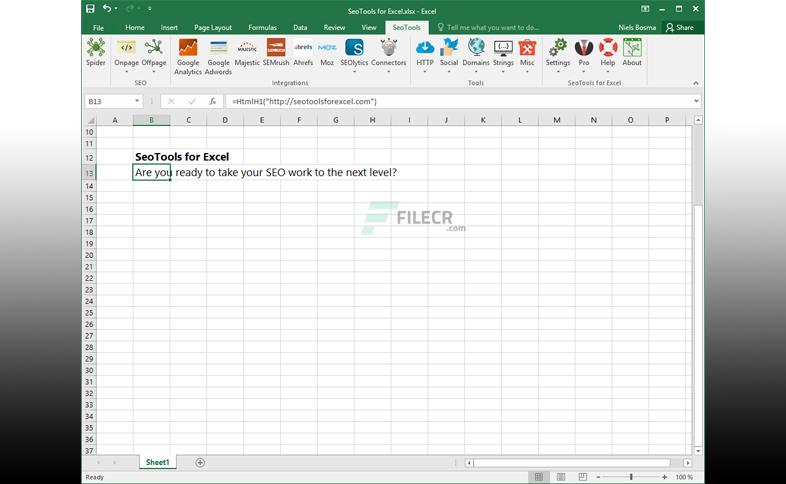The image size is (786, 484).
Task: Open the HTTP tools menu
Action: (425, 56)
